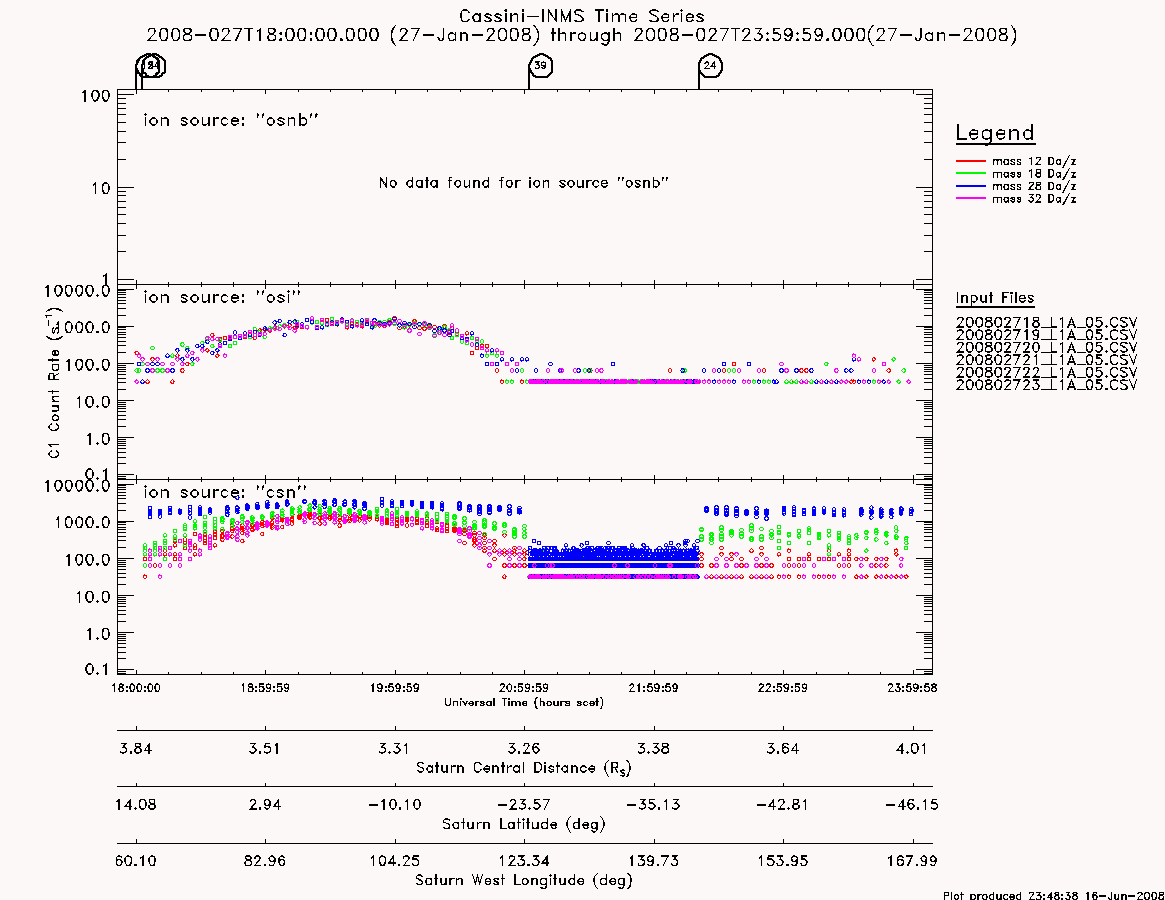Click the 'Saturn West Longitude (deg)' axis title
Image resolution: width=1165 pixels, height=900 pixels.
point(524,881)
